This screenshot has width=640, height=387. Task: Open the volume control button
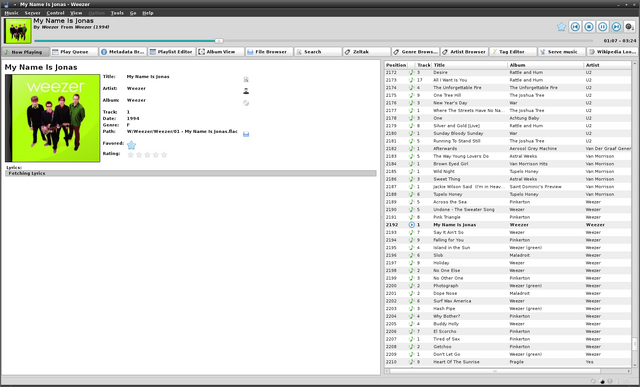629,27
